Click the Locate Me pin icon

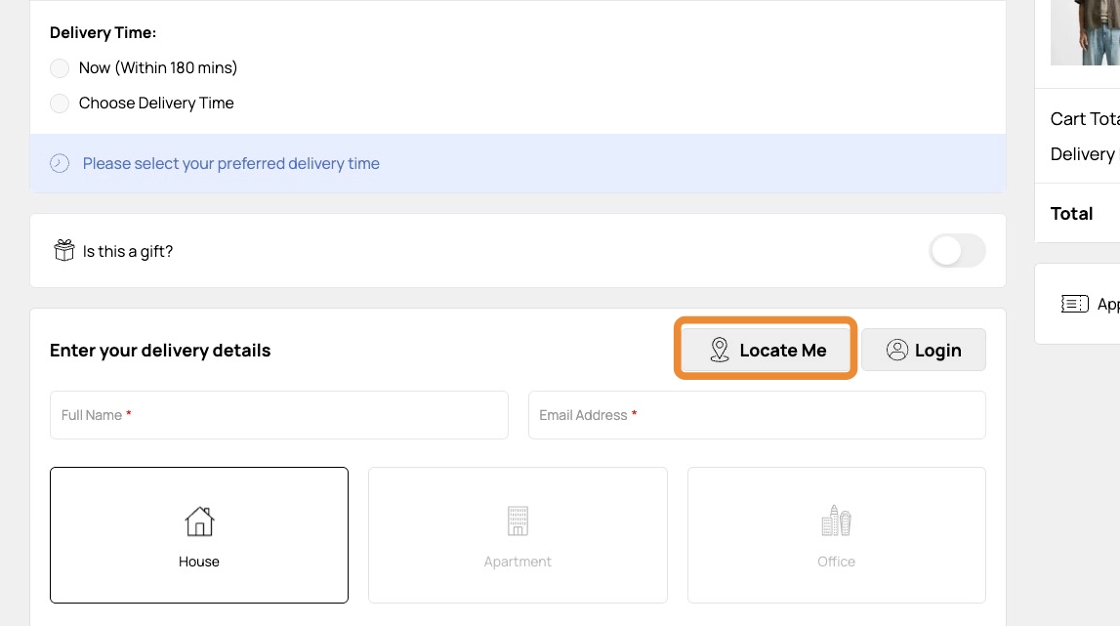719,350
